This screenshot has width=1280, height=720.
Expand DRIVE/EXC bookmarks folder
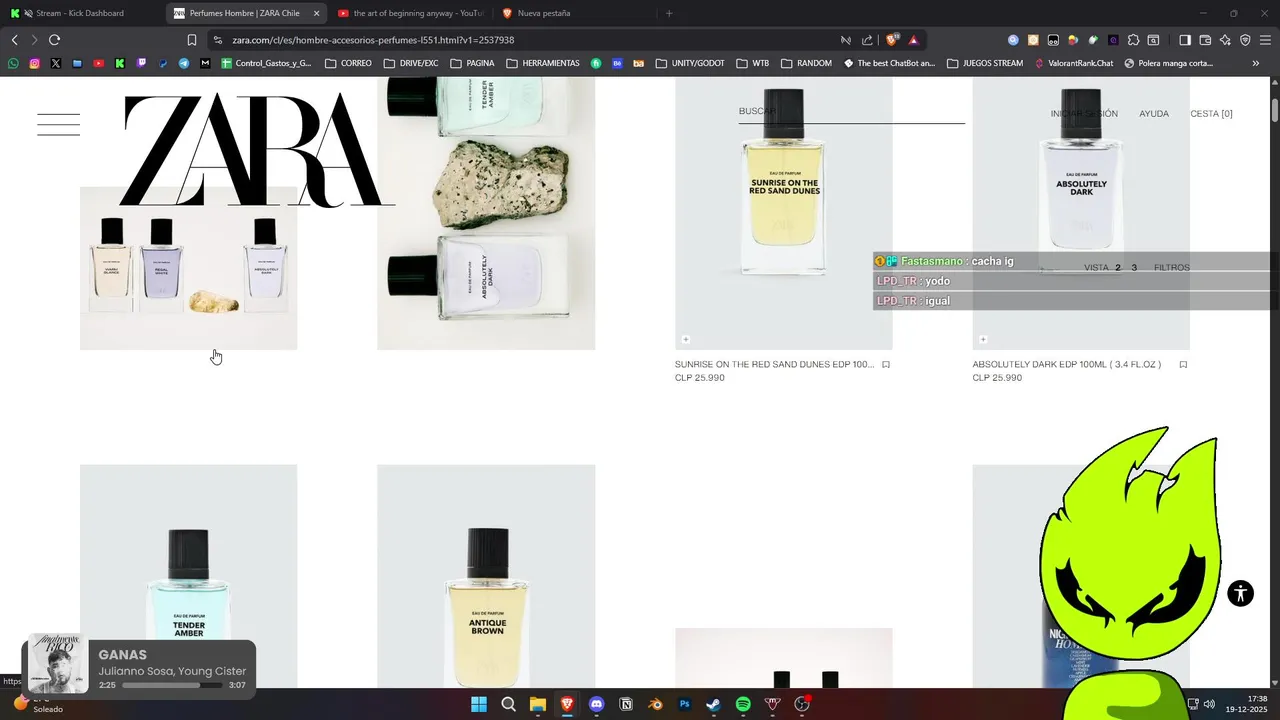pyautogui.click(x=411, y=63)
